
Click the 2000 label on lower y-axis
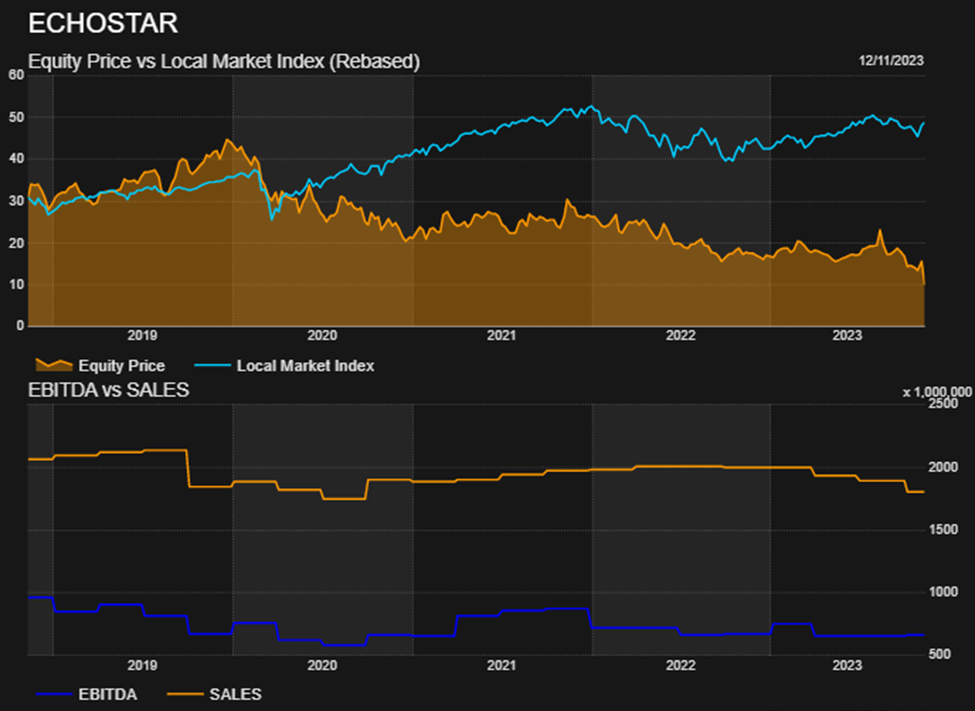tap(943, 467)
